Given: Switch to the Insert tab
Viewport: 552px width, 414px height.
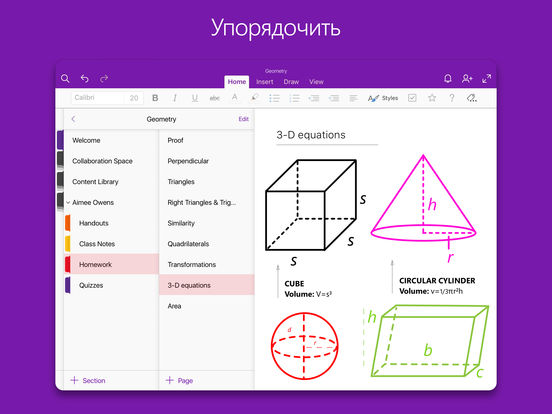Looking at the screenshot, I should click(x=264, y=82).
